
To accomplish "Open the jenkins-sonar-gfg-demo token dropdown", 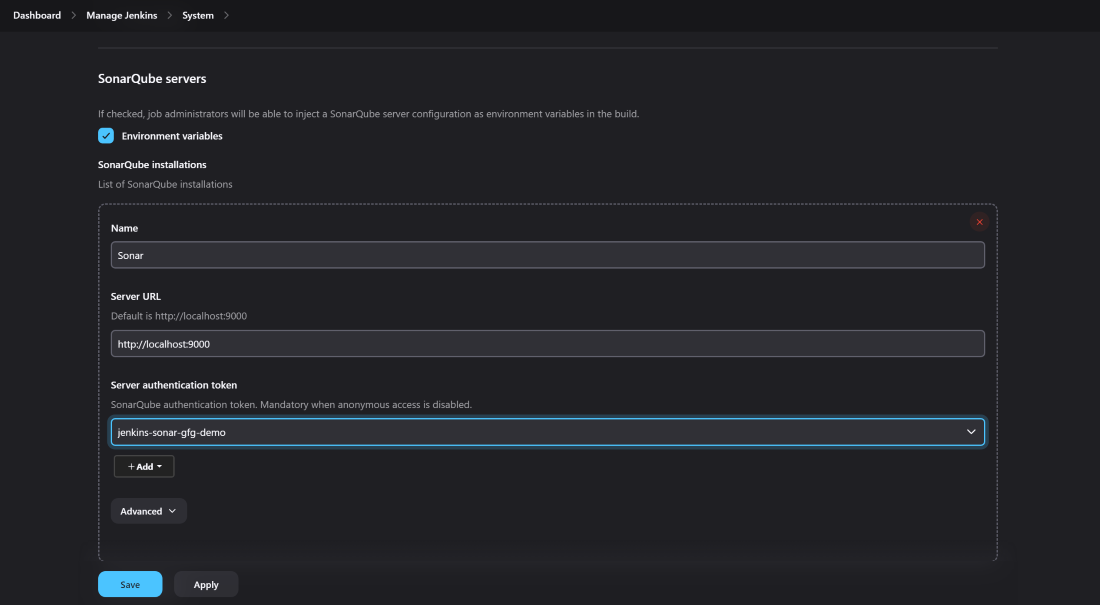I will point(547,432).
